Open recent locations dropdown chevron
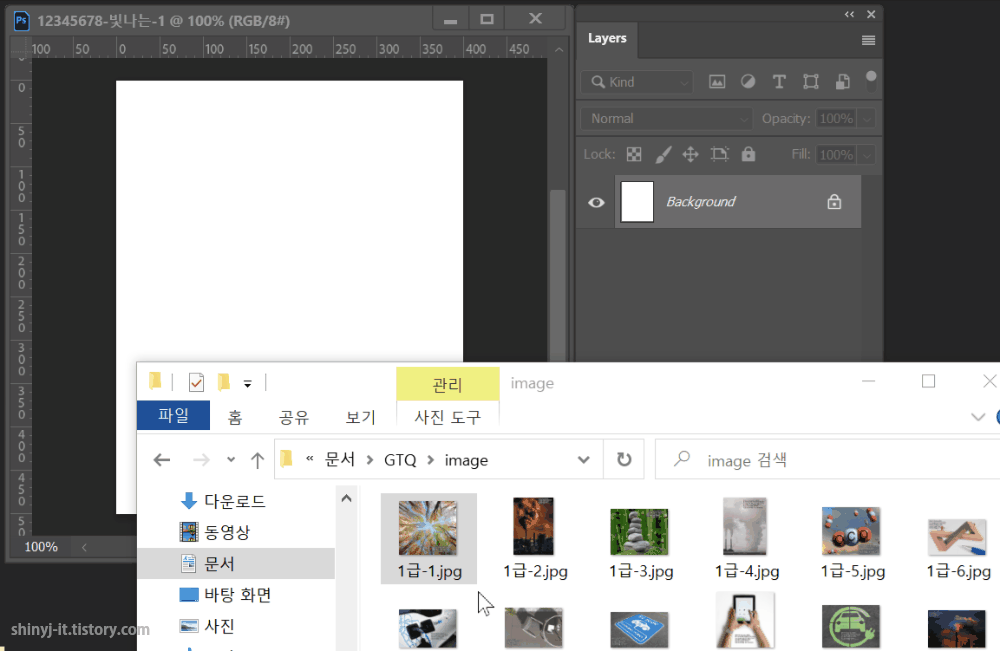1000x651 pixels. (231, 460)
